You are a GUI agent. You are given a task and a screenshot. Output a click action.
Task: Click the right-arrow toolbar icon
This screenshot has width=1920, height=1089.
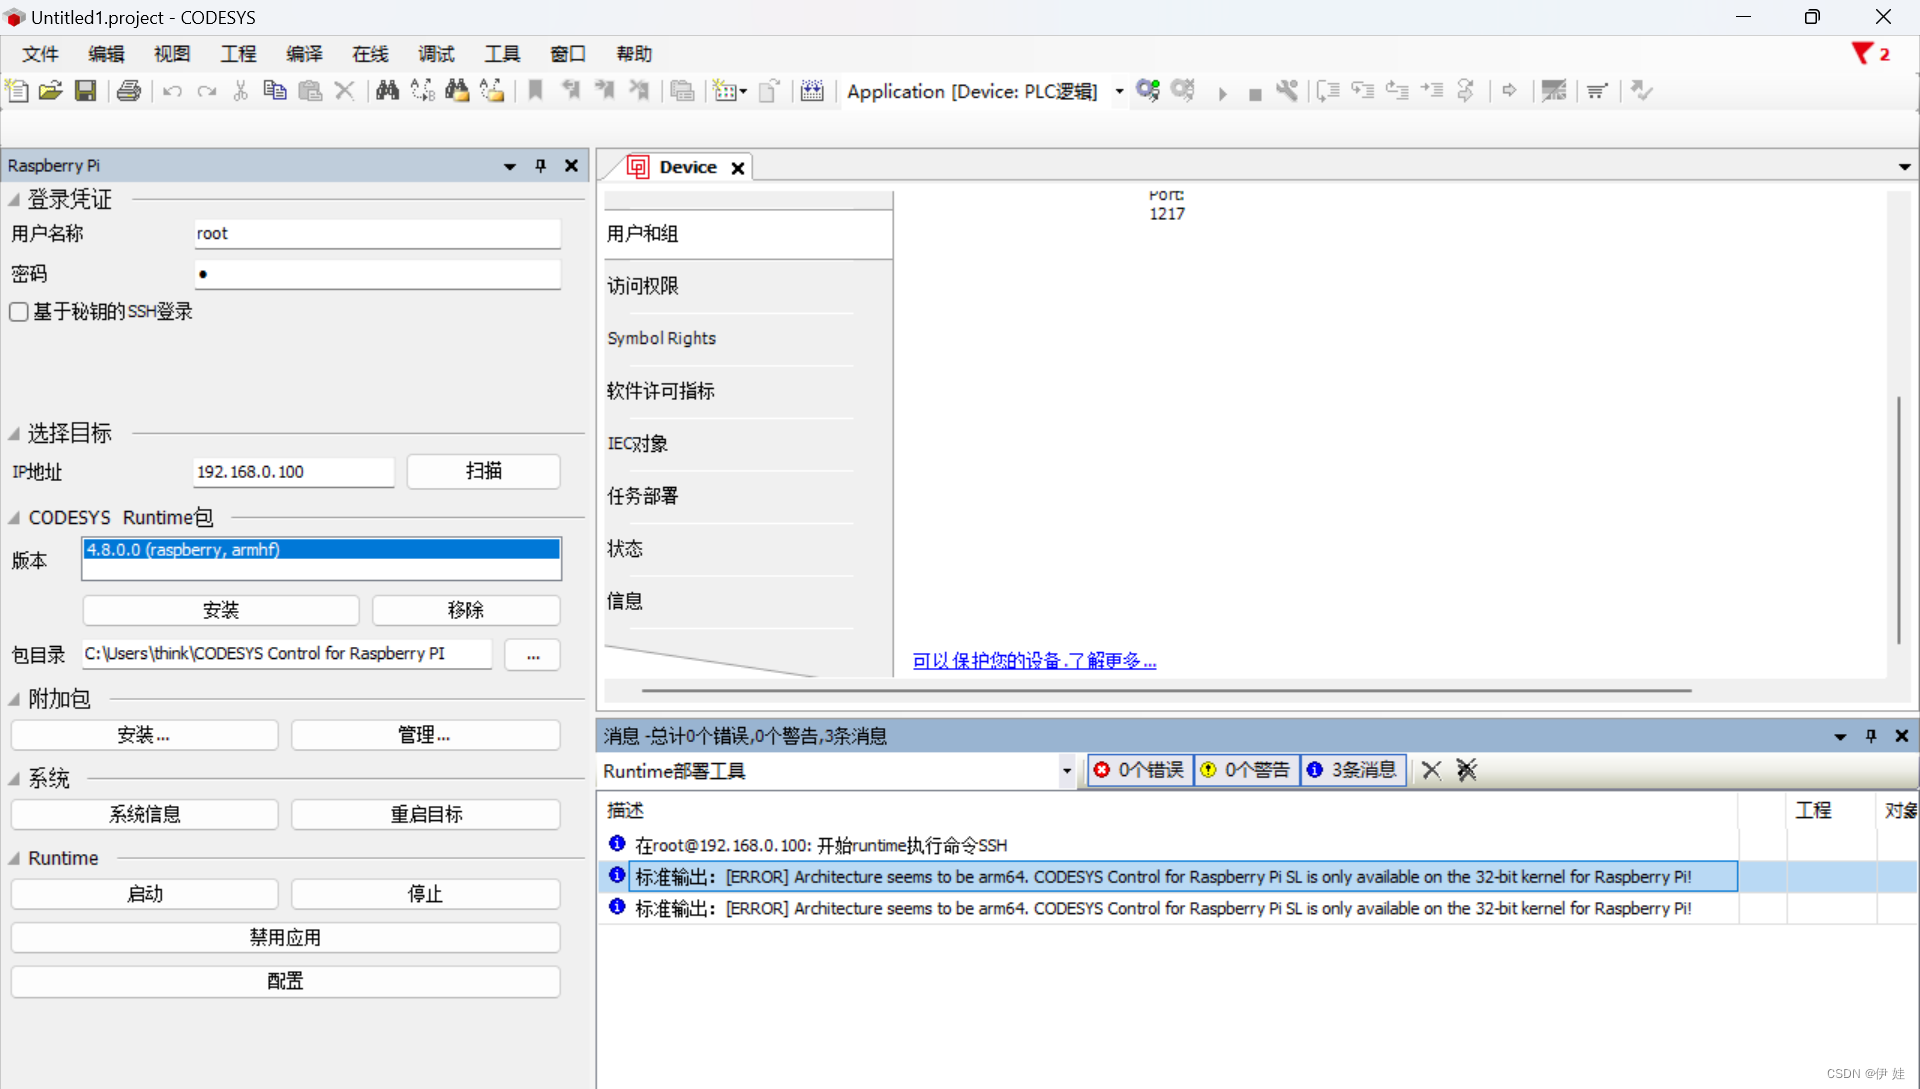coord(1510,91)
